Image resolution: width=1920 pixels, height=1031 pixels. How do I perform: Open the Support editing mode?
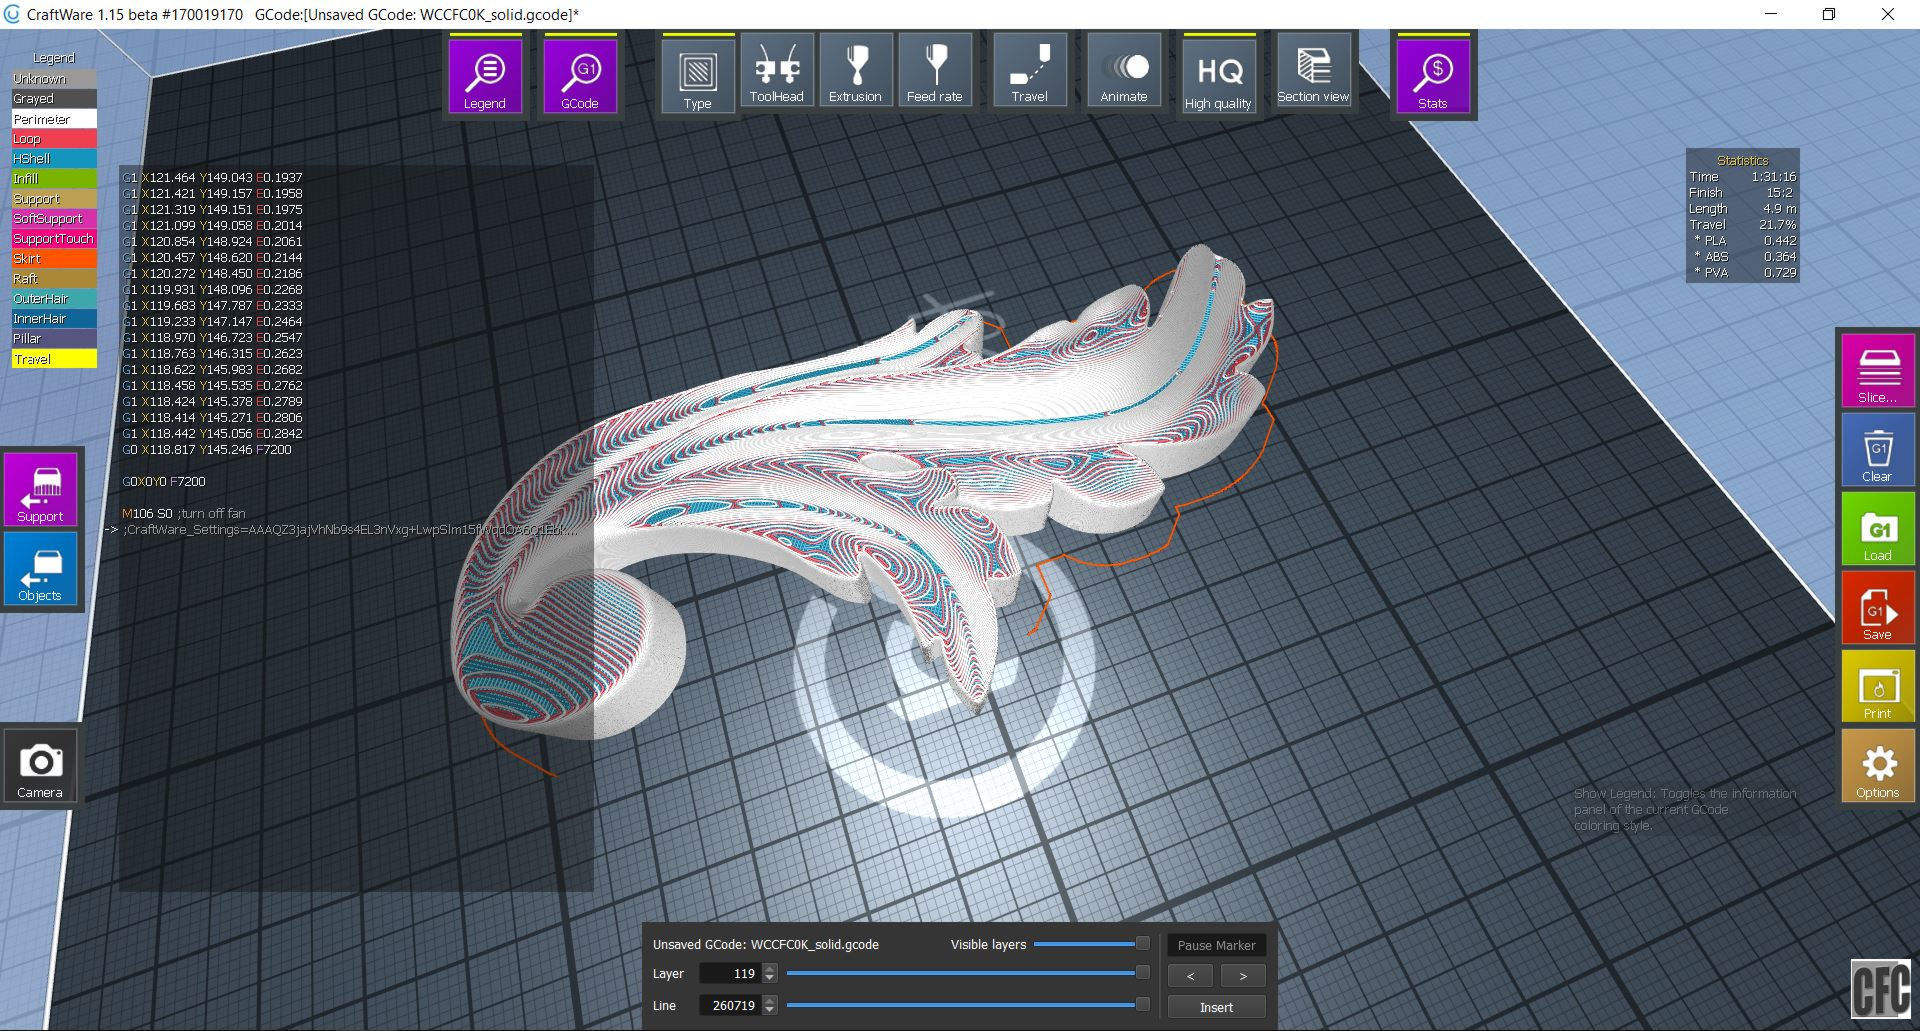coord(40,490)
